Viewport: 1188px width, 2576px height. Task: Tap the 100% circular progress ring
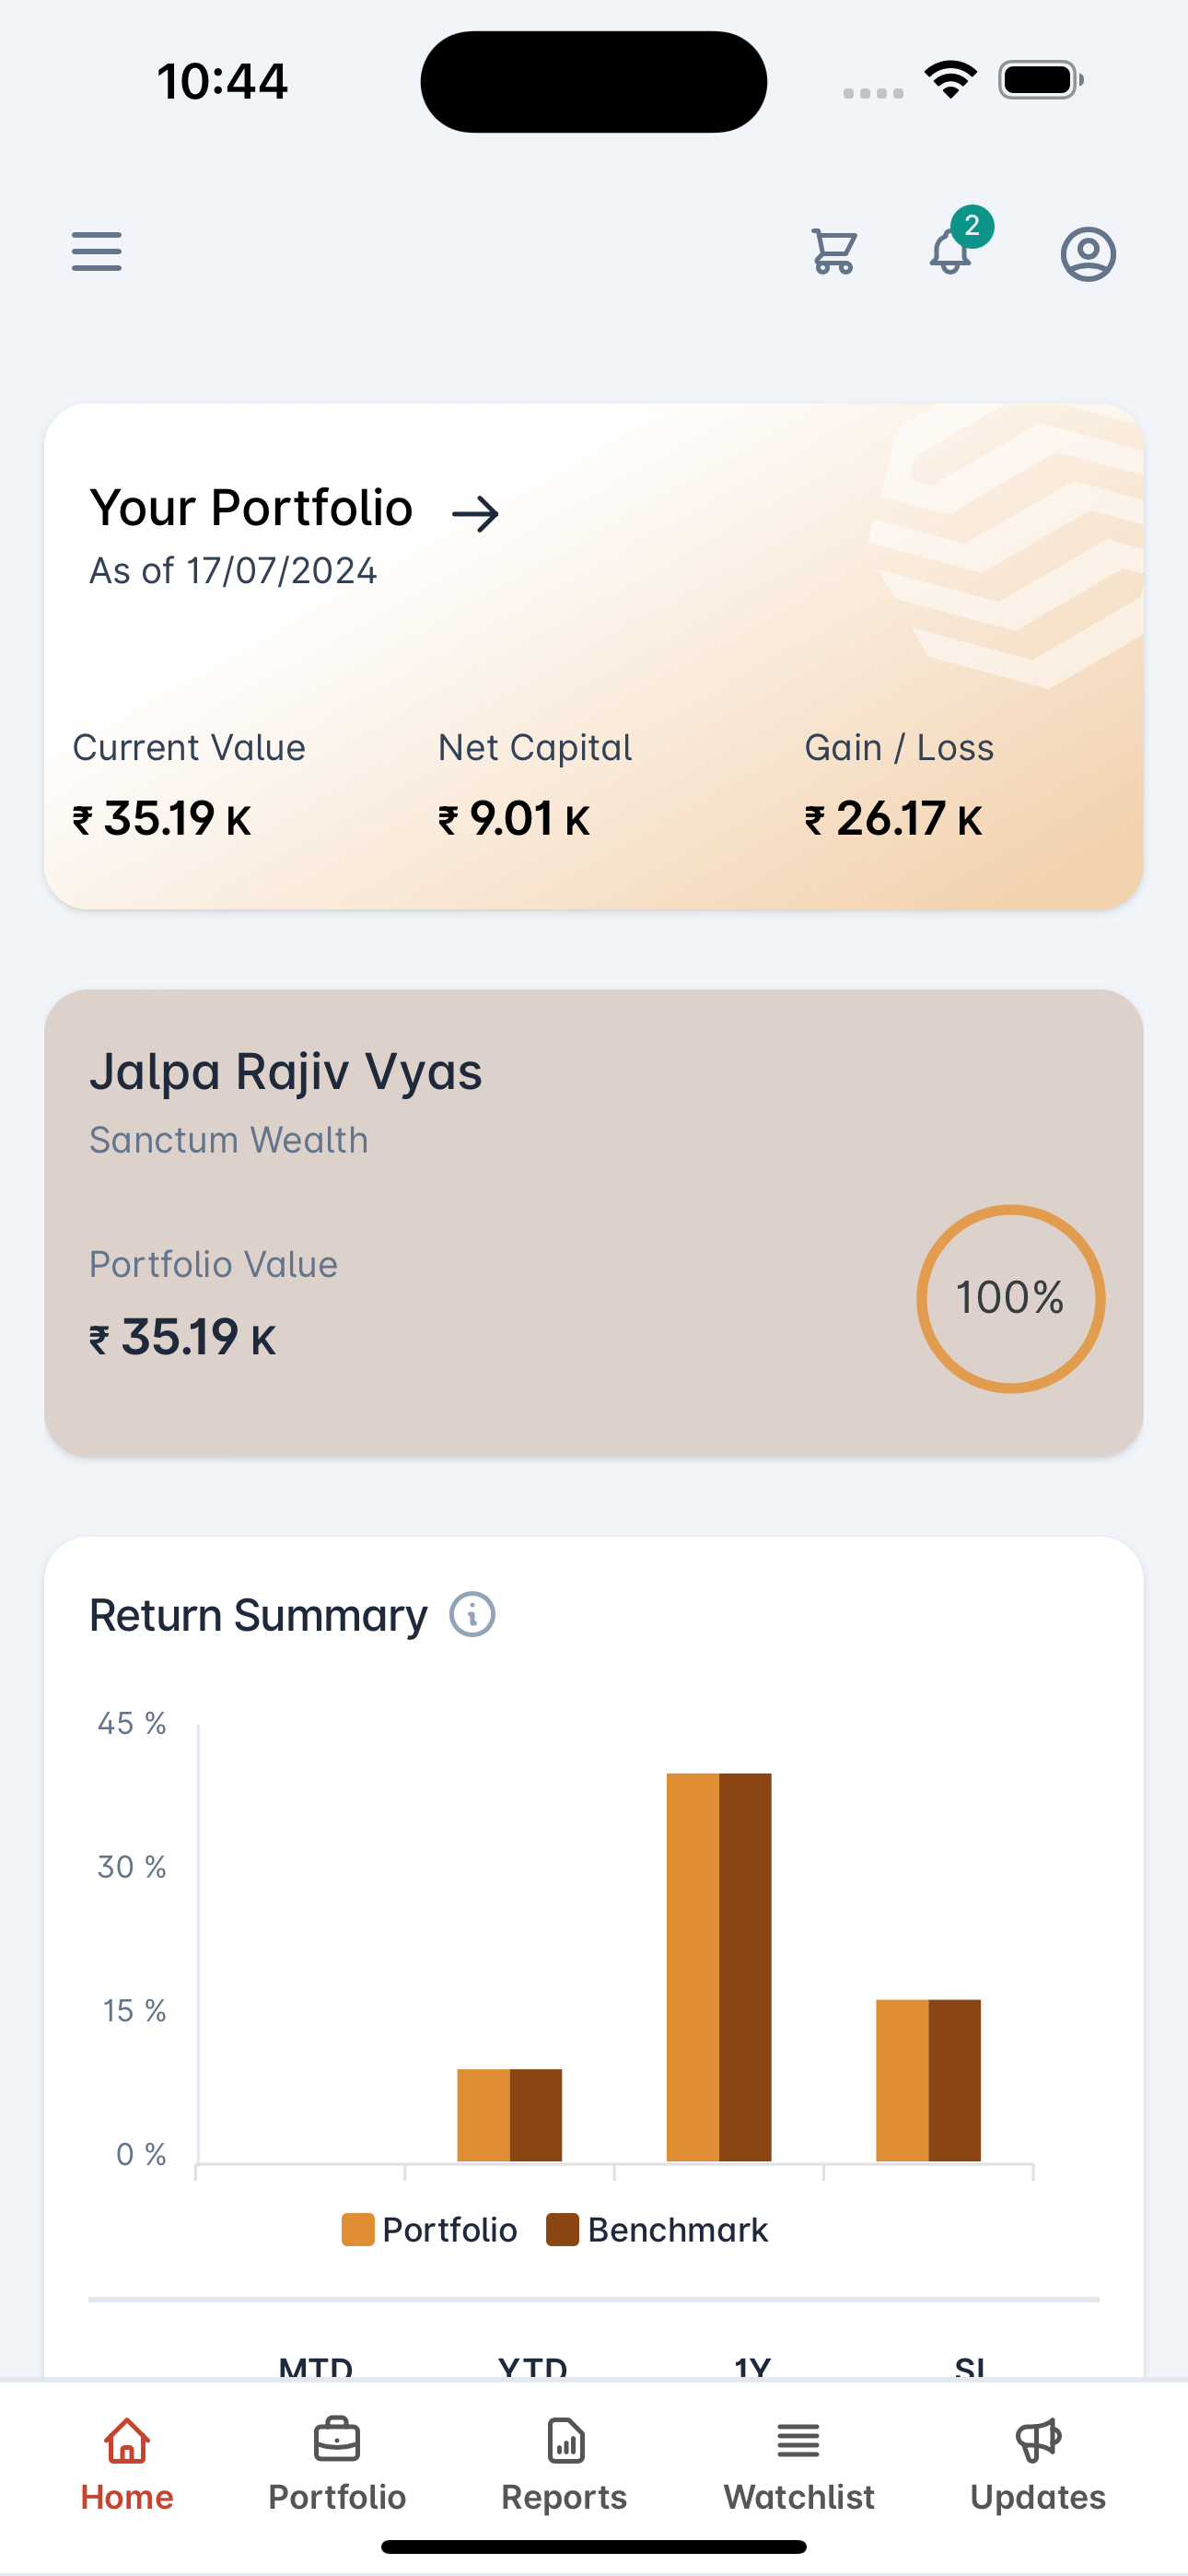(x=1010, y=1298)
